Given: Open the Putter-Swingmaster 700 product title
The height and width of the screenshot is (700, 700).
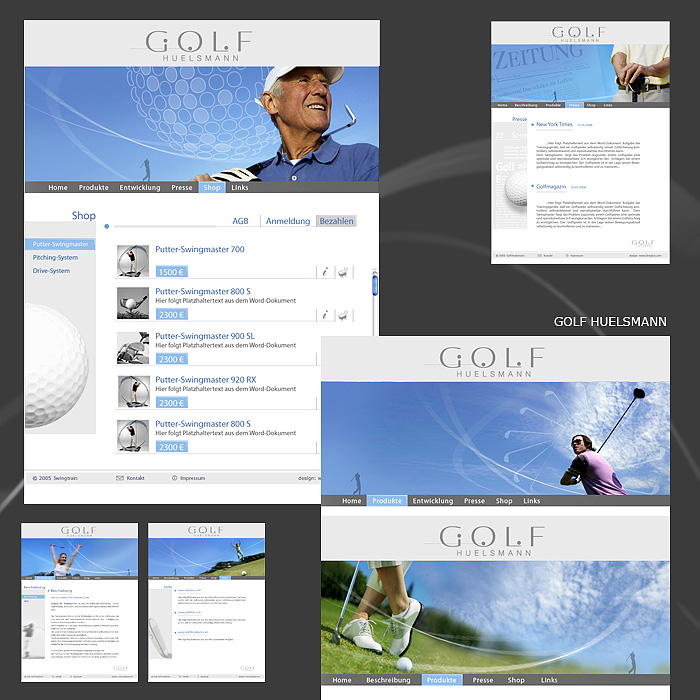Looking at the screenshot, I should click(200, 249).
